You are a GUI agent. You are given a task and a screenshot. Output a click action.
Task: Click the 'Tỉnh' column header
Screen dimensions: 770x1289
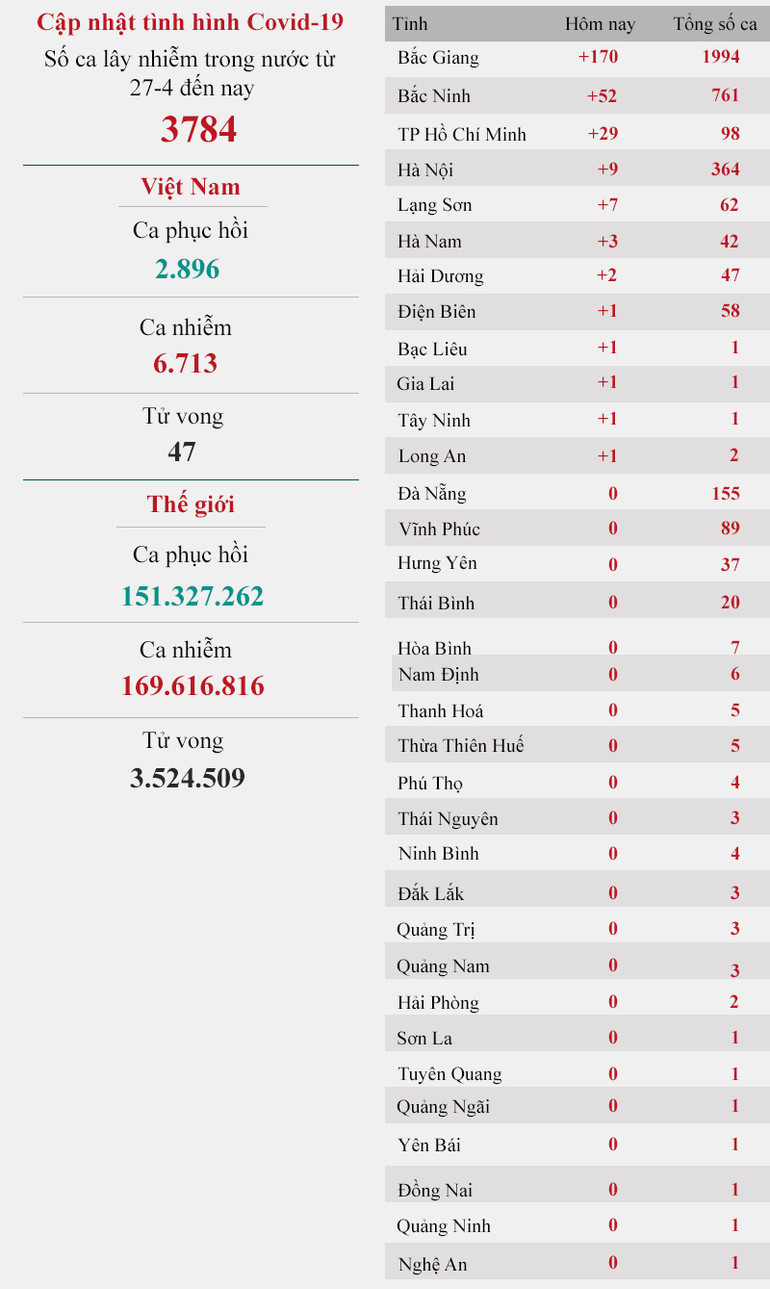tap(410, 23)
